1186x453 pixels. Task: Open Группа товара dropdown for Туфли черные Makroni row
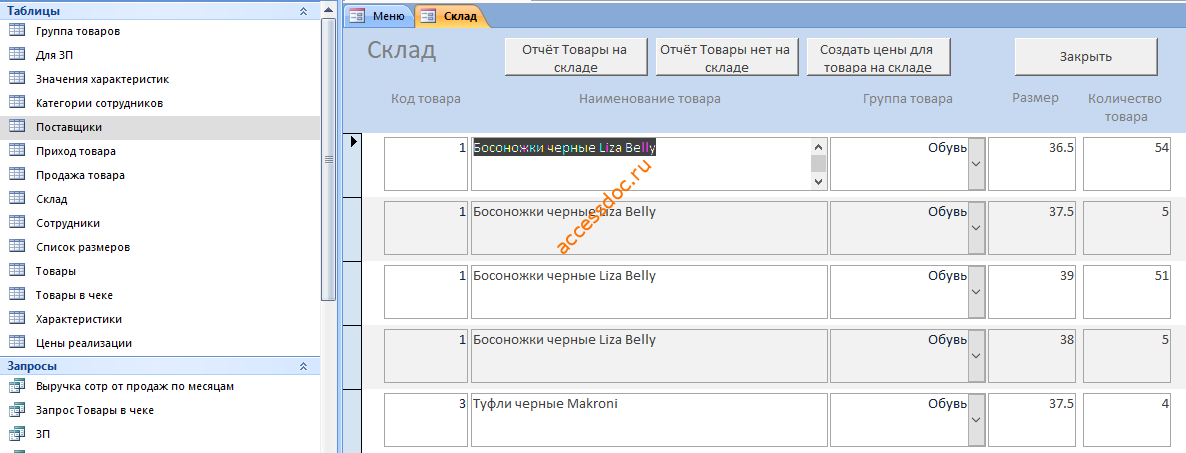pyautogui.click(x=976, y=420)
